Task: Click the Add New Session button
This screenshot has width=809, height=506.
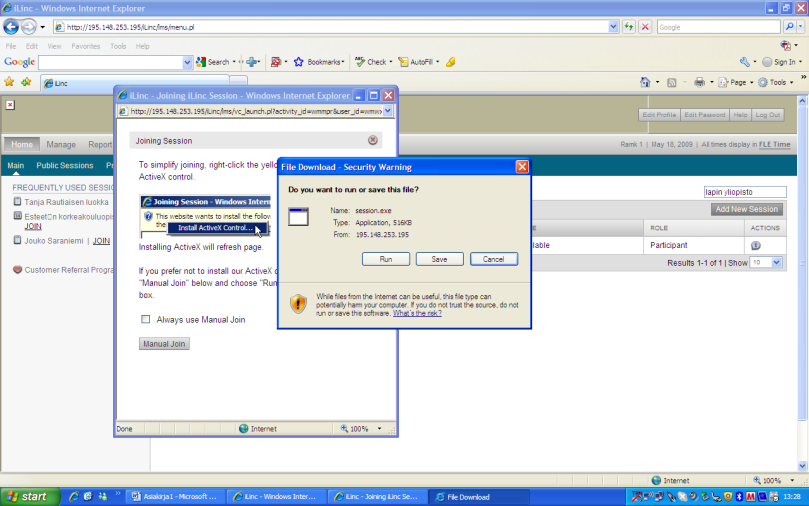Action: point(747,209)
